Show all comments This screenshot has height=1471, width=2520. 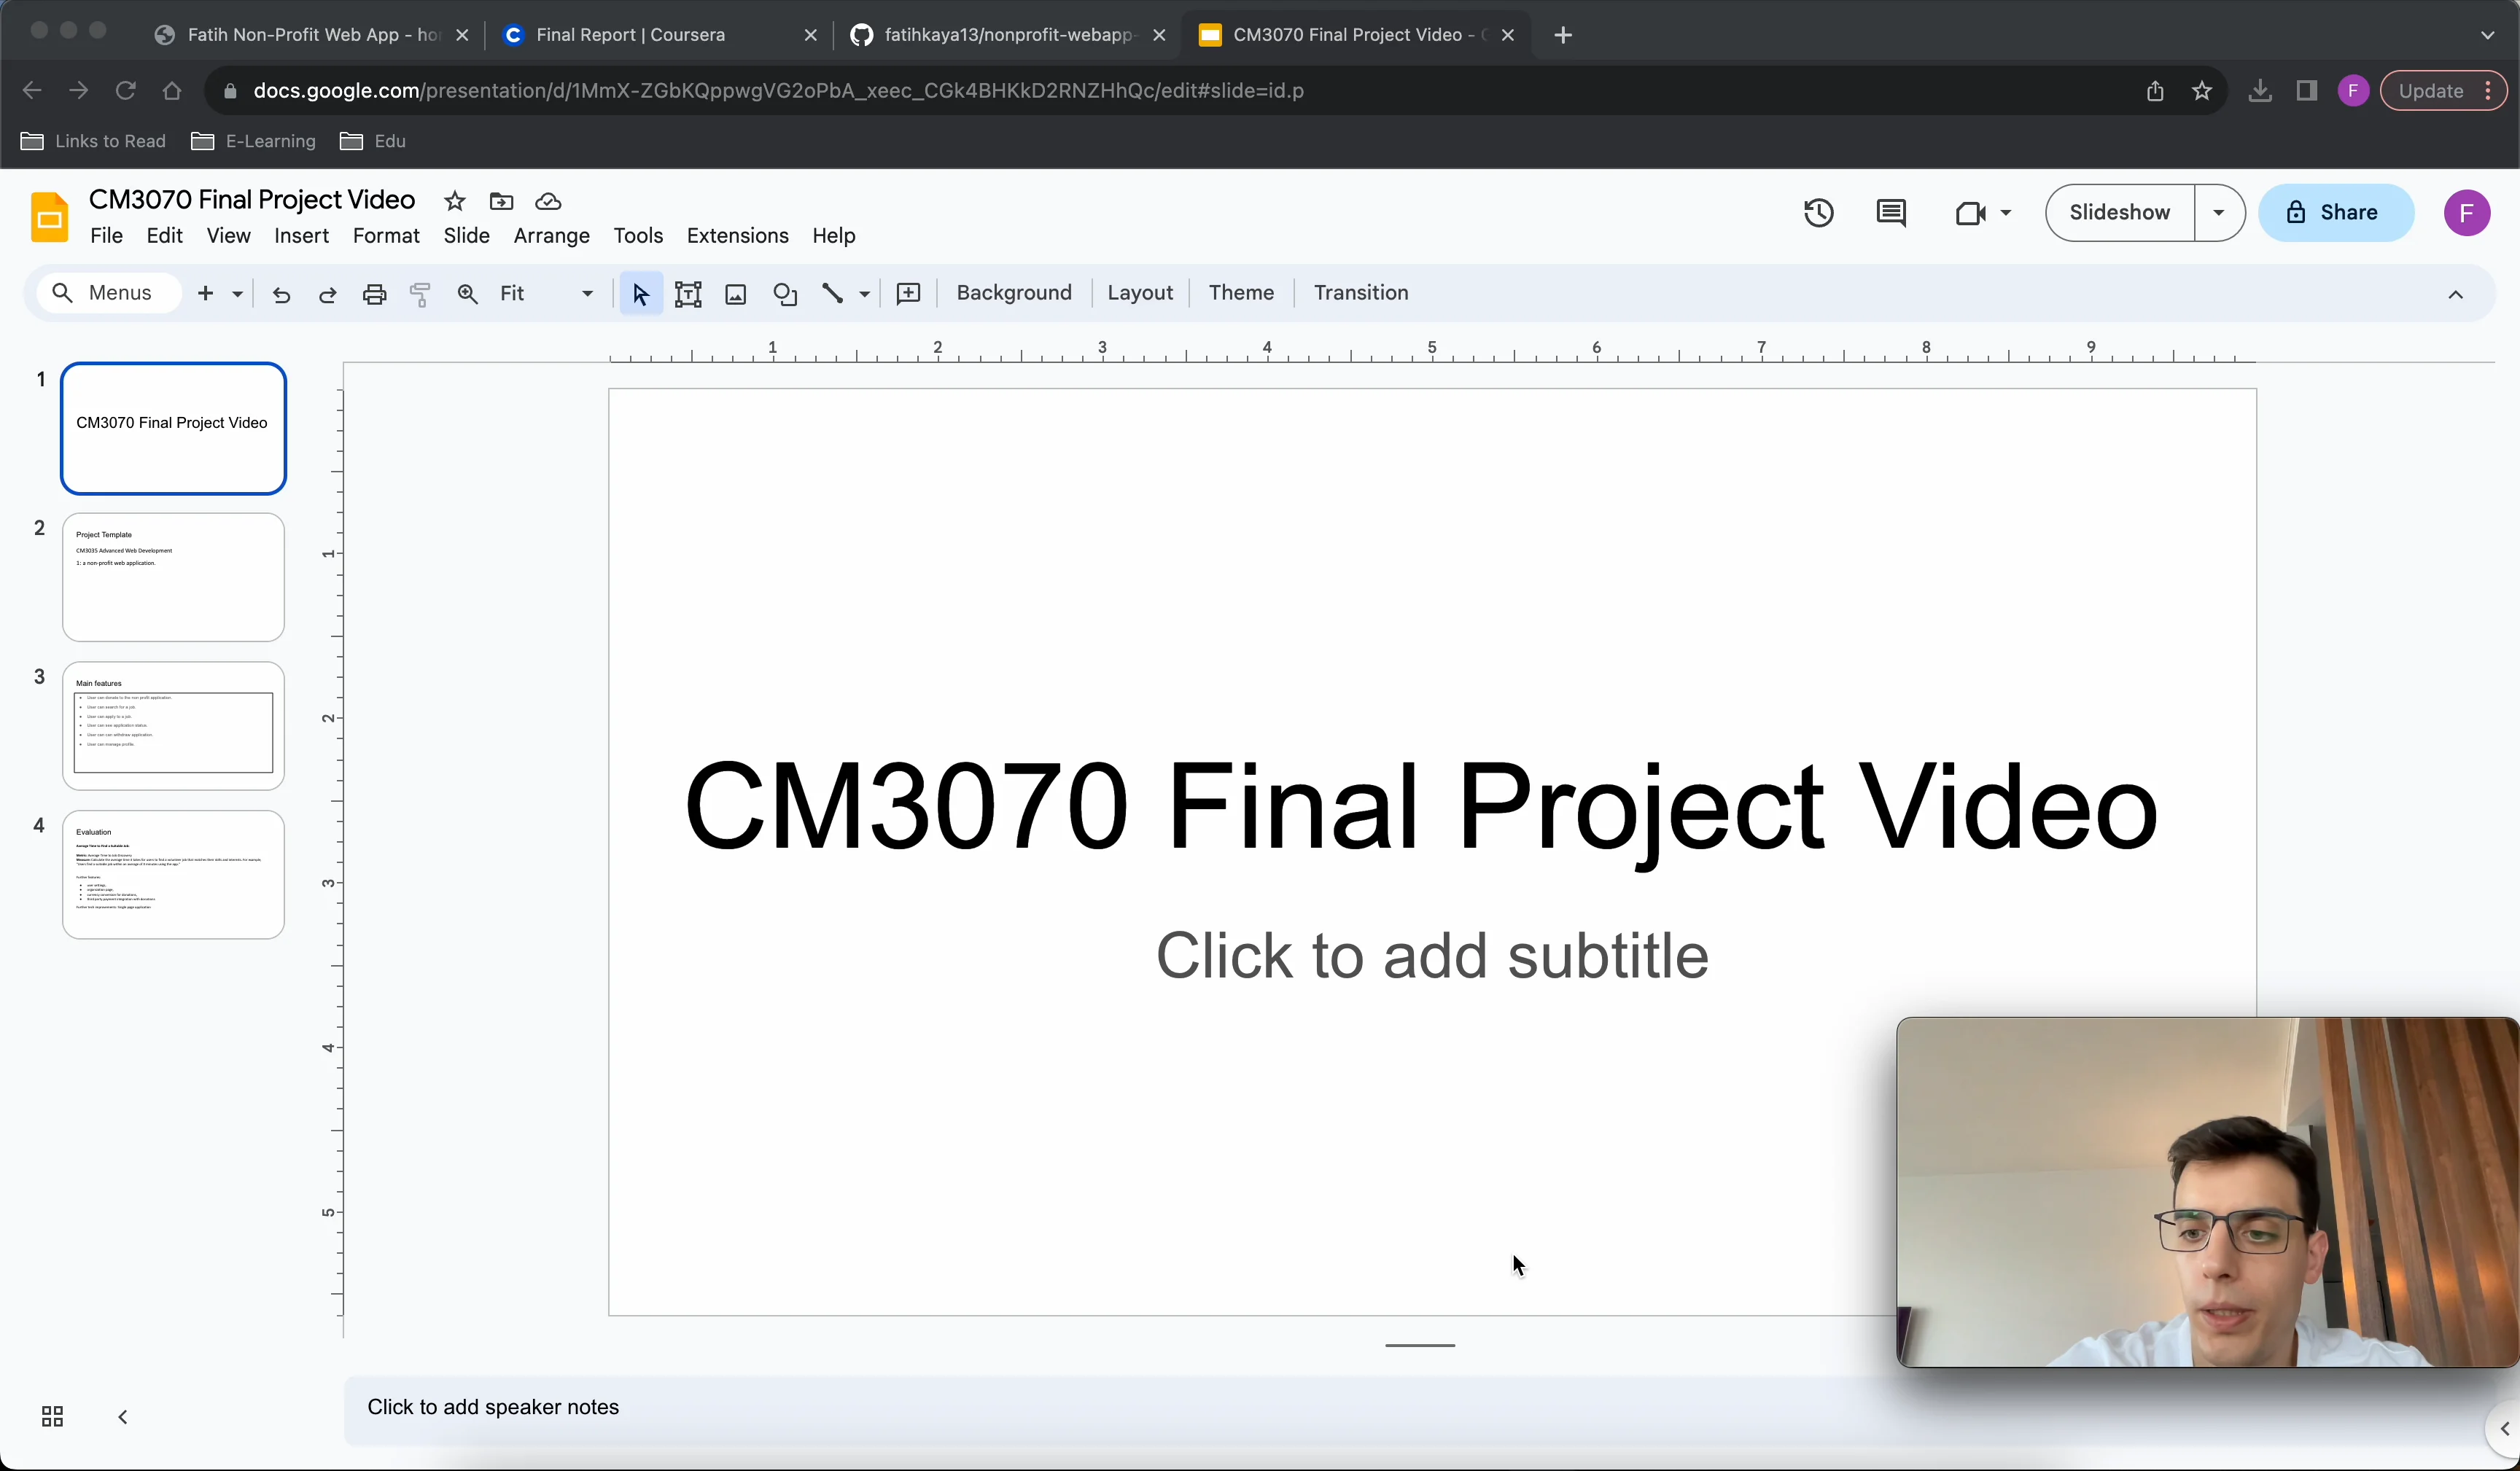tap(1890, 213)
